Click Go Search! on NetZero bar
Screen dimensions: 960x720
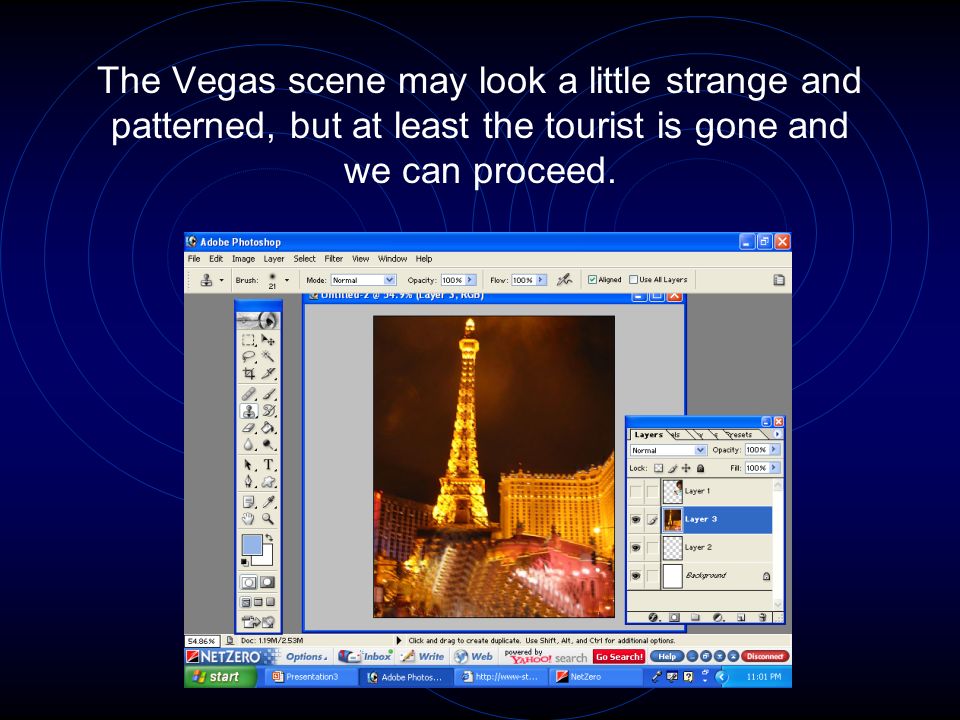(619, 657)
